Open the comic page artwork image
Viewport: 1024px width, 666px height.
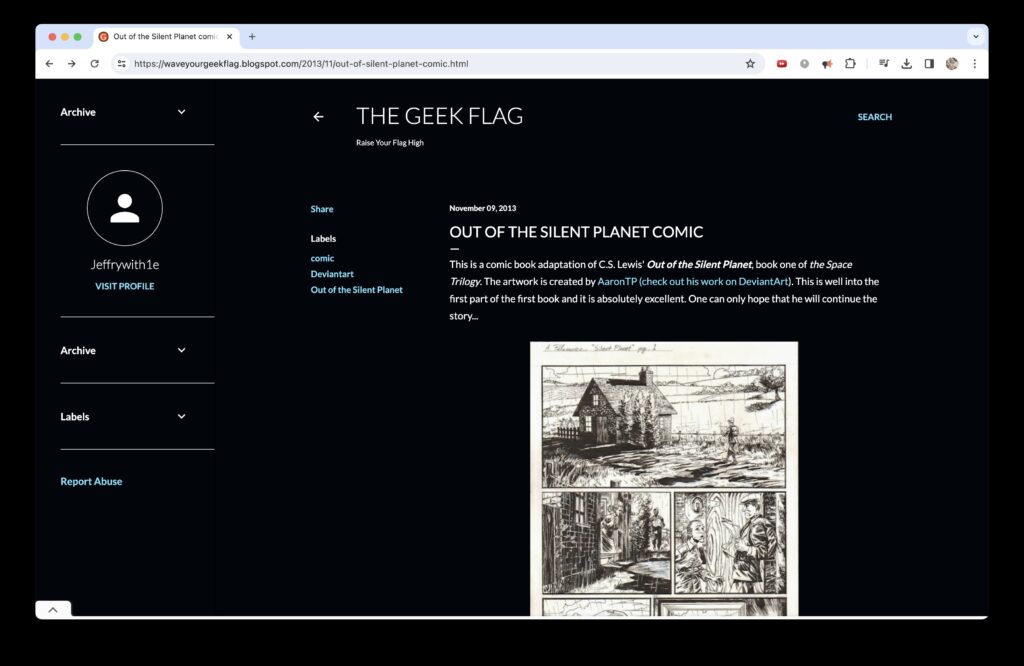click(x=664, y=479)
